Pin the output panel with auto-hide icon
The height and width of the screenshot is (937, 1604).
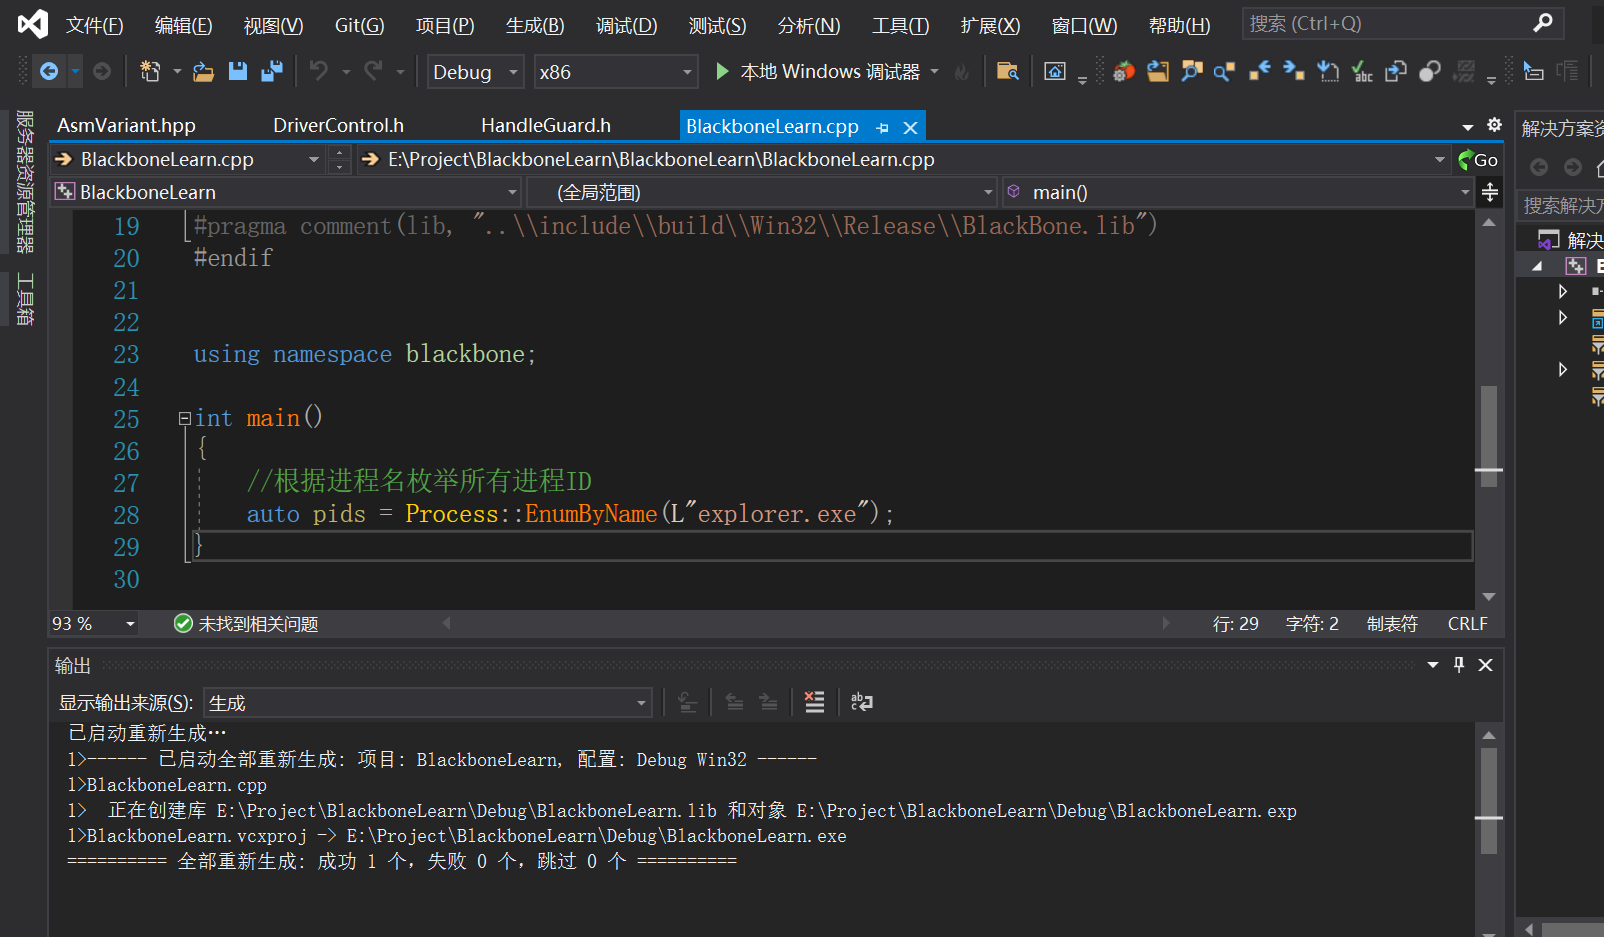(1459, 665)
